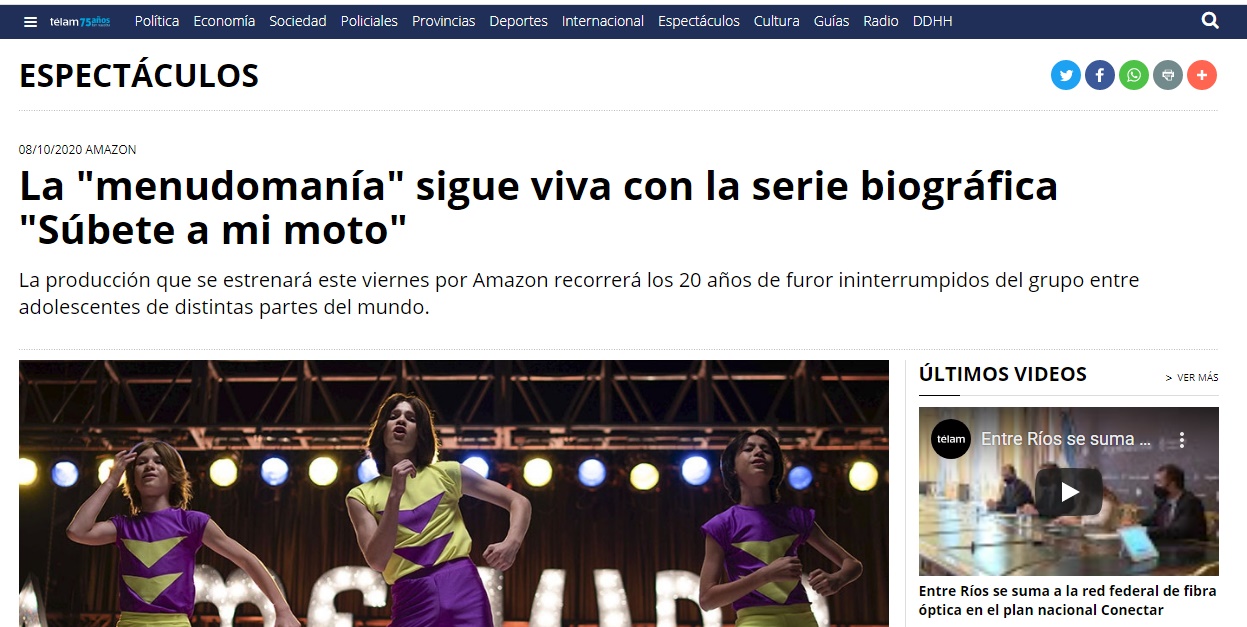
Task: Go to the Espectáculos menu item
Action: pos(699,21)
